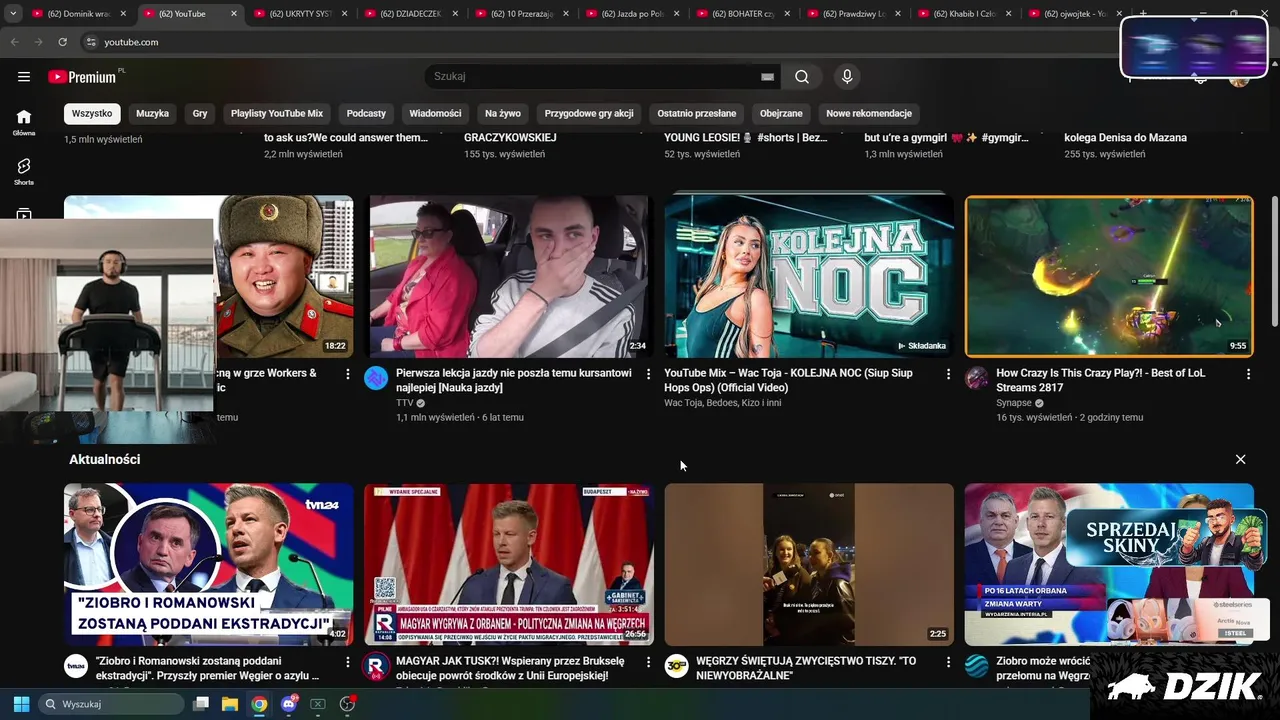Switch to the Dominik browser tab

point(77,14)
